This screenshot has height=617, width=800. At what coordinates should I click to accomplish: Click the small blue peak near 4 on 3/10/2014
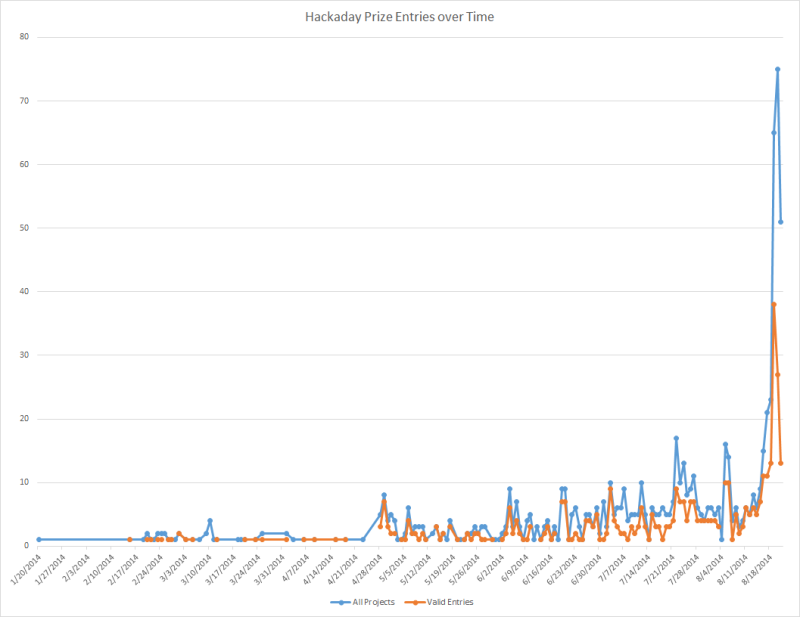(210, 518)
